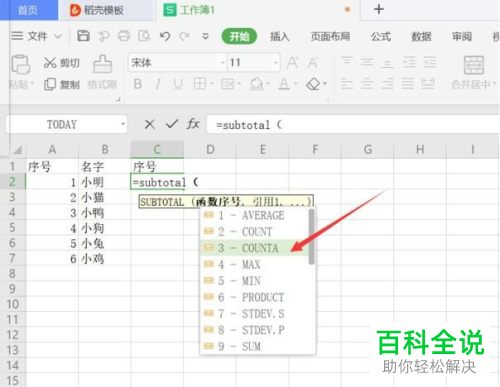Image resolution: width=500 pixels, height=387 pixels.
Task: Align text right horizontally
Action: pos(387,83)
